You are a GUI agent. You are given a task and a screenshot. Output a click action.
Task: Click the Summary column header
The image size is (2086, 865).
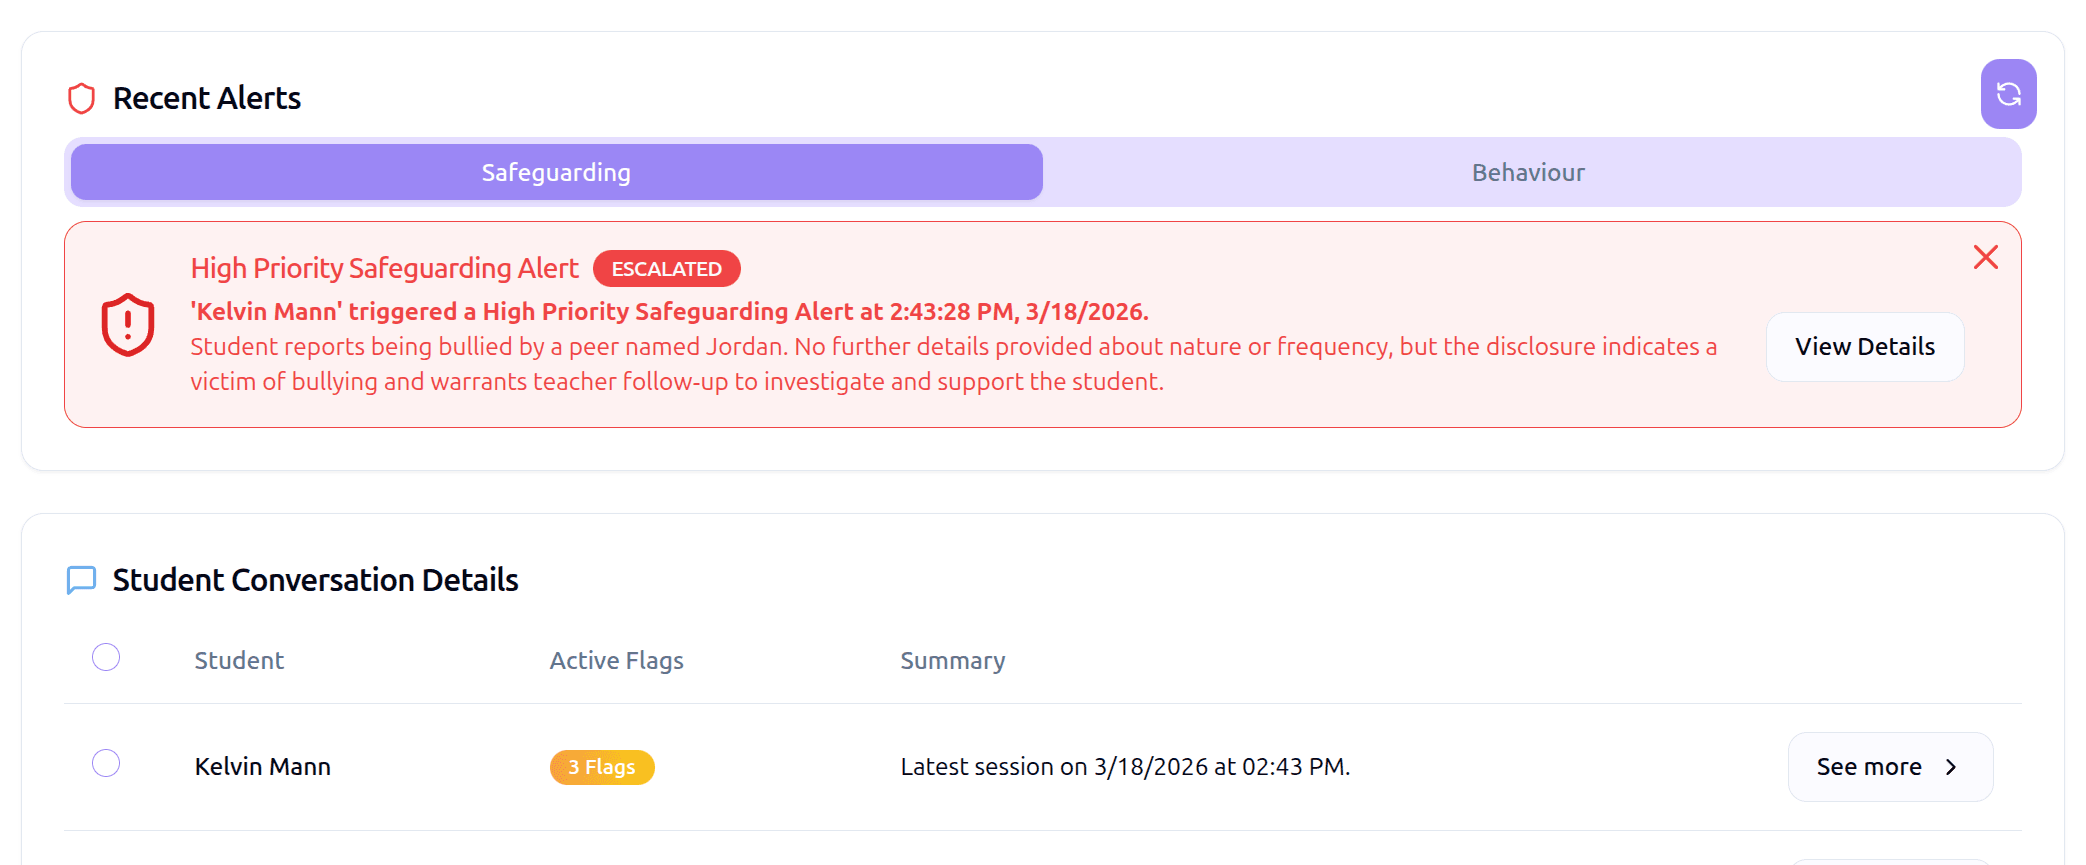point(952,660)
